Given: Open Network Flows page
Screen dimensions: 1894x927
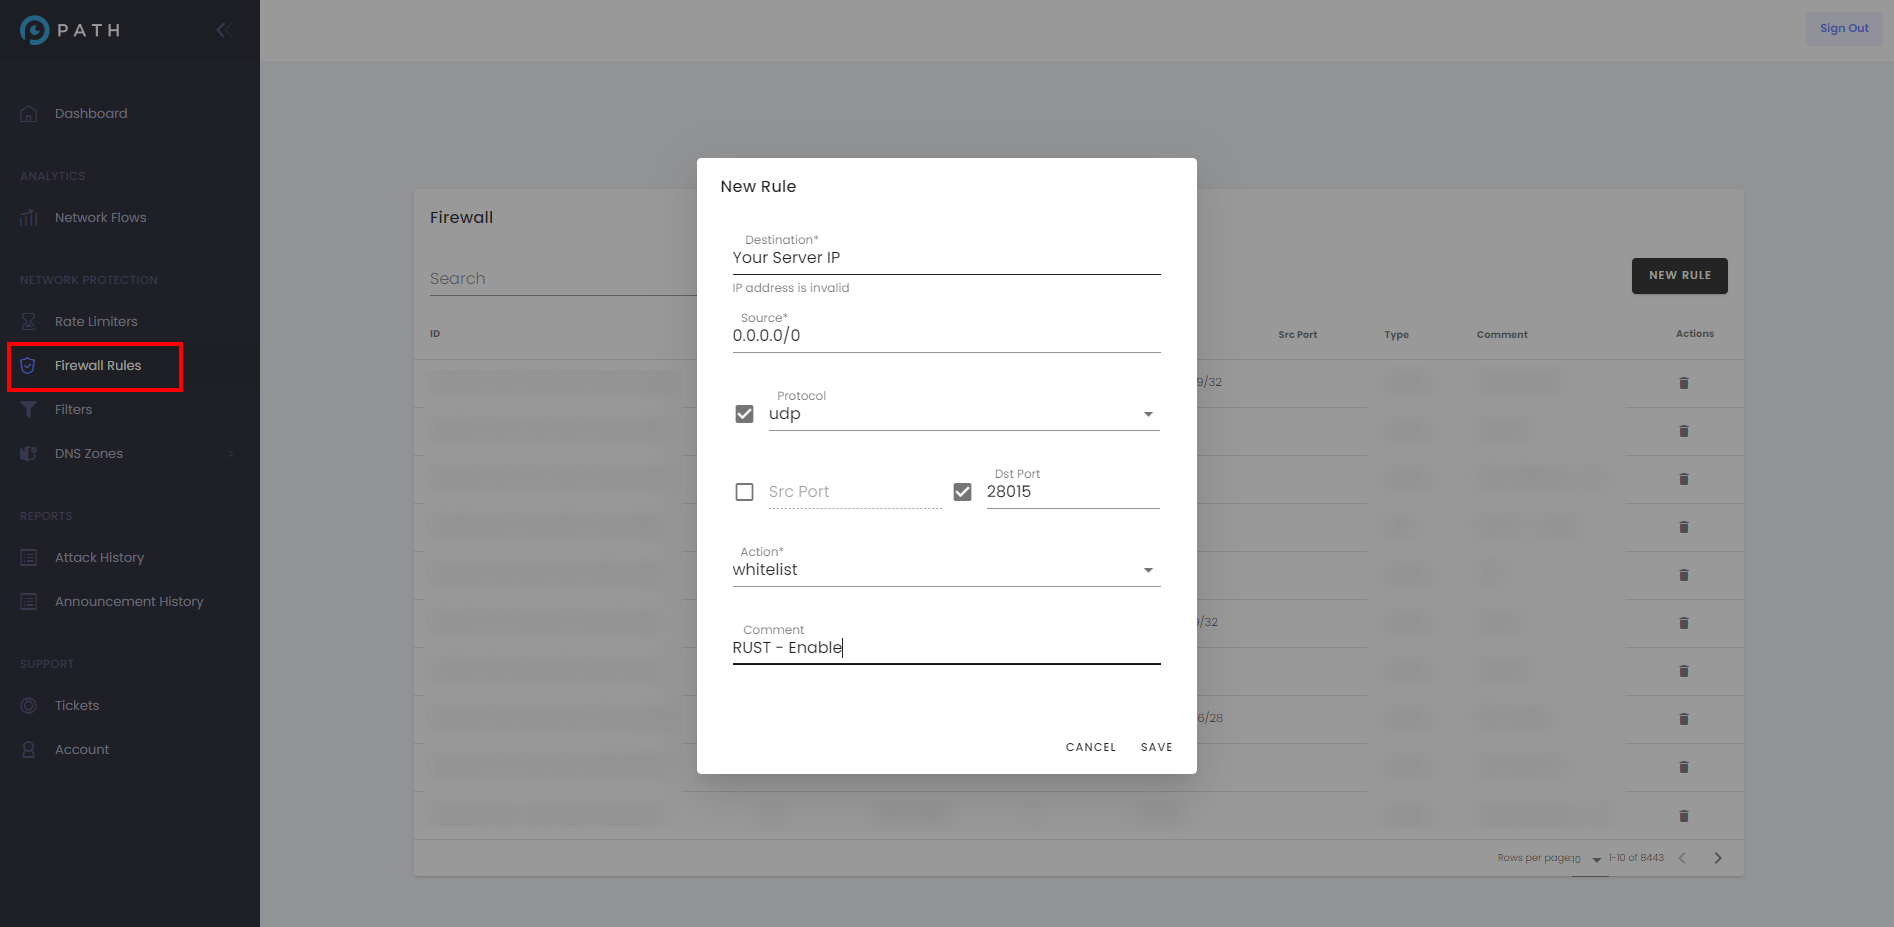Looking at the screenshot, I should 100,218.
